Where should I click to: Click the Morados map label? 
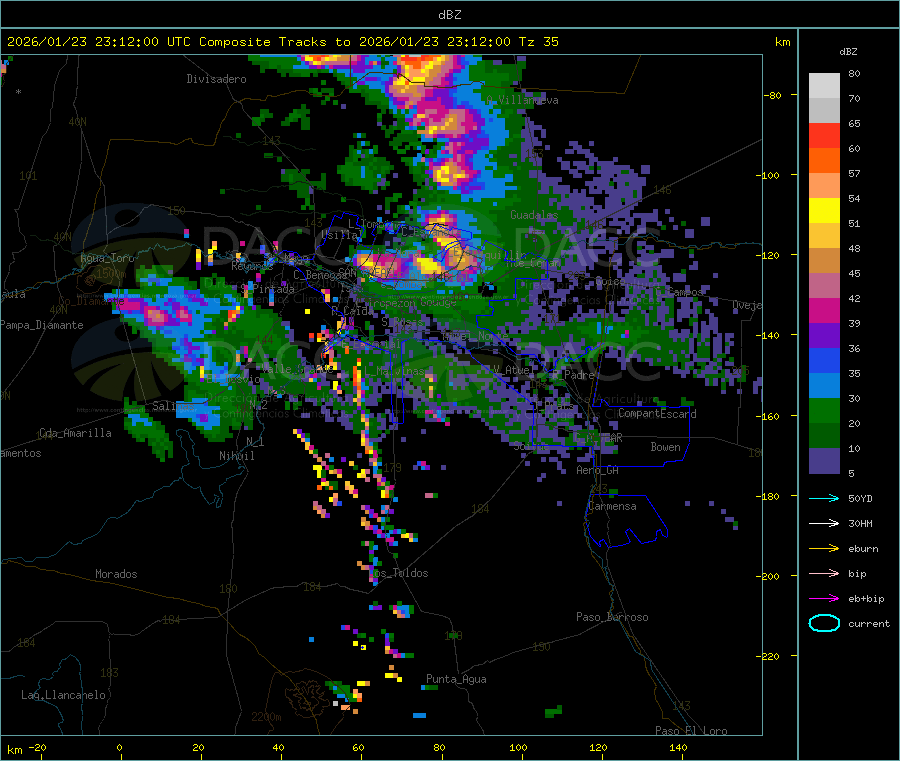(x=116, y=574)
